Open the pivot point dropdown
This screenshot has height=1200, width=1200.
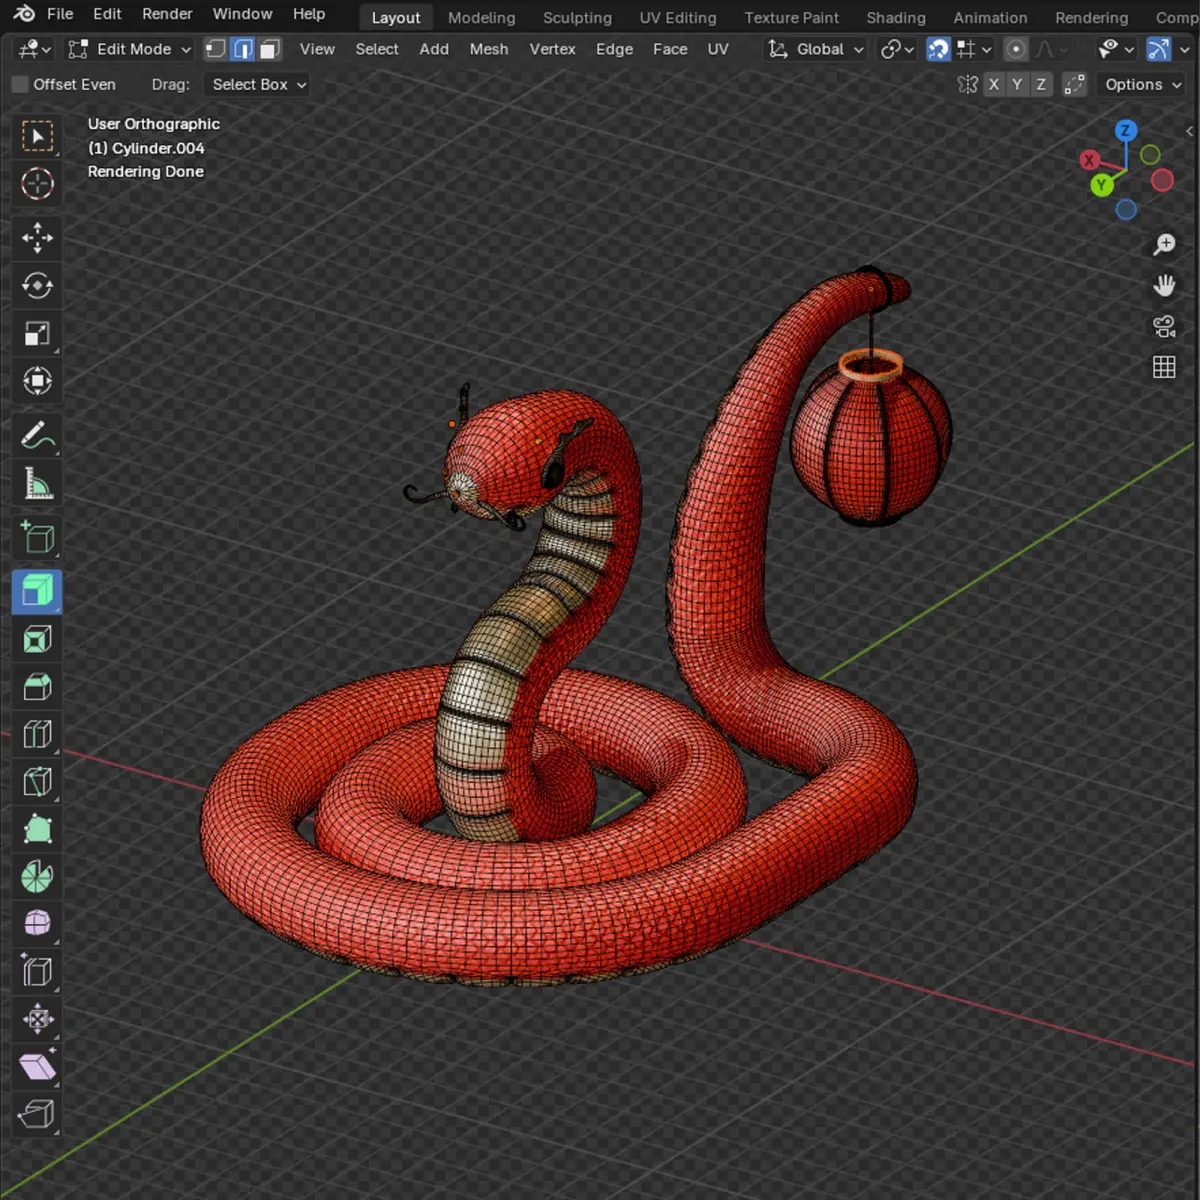tap(896, 49)
